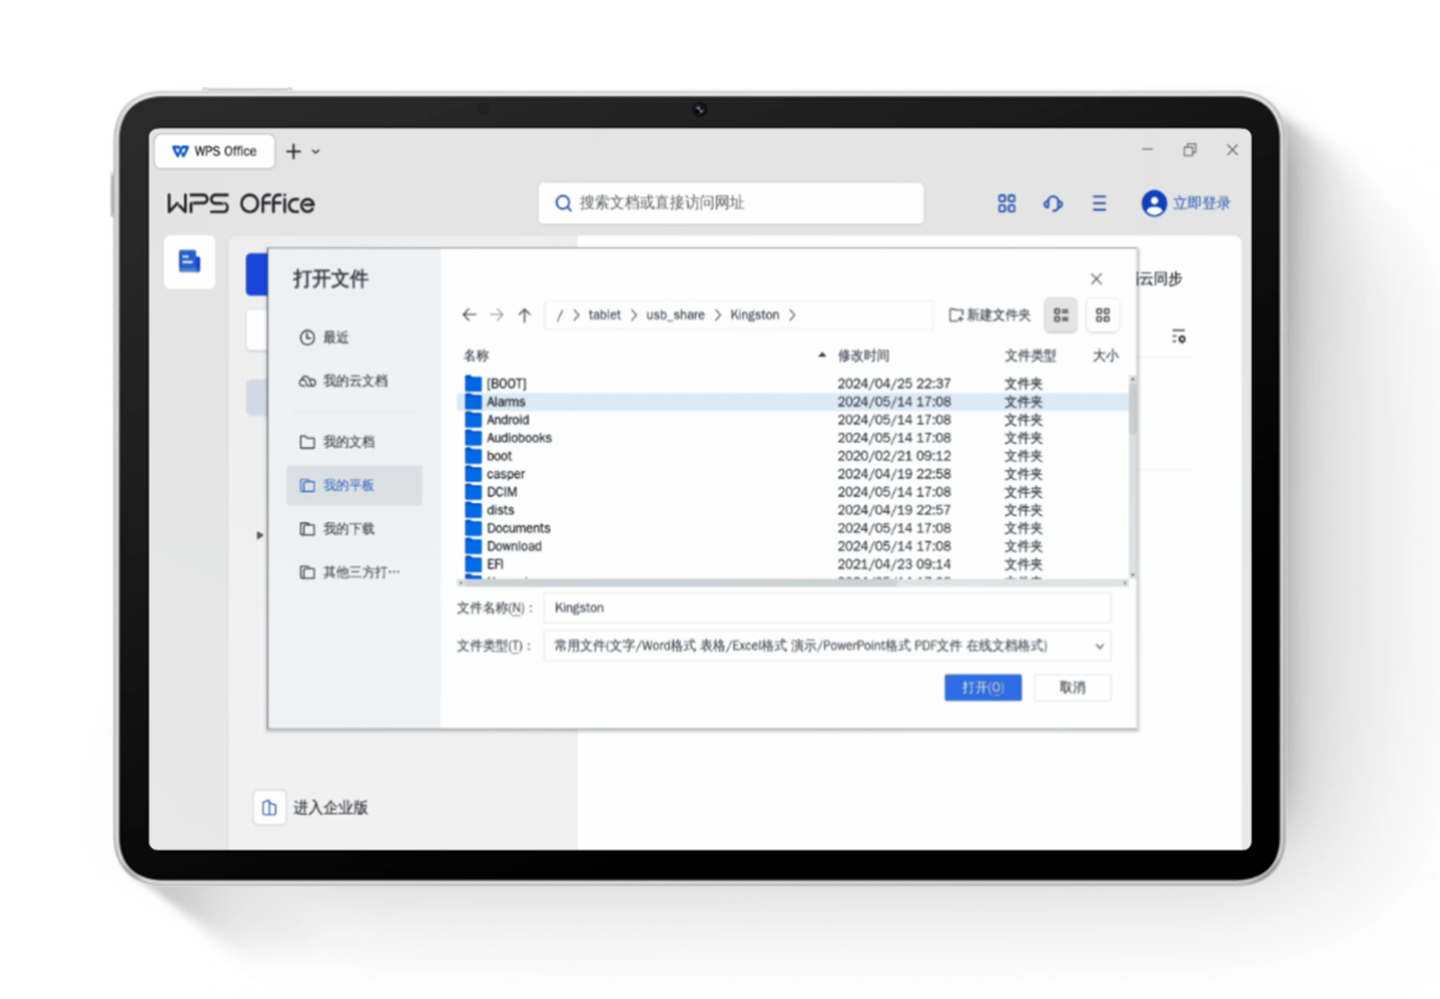Switch to list view icon
This screenshot has height=999, width=1440.
1061,315
